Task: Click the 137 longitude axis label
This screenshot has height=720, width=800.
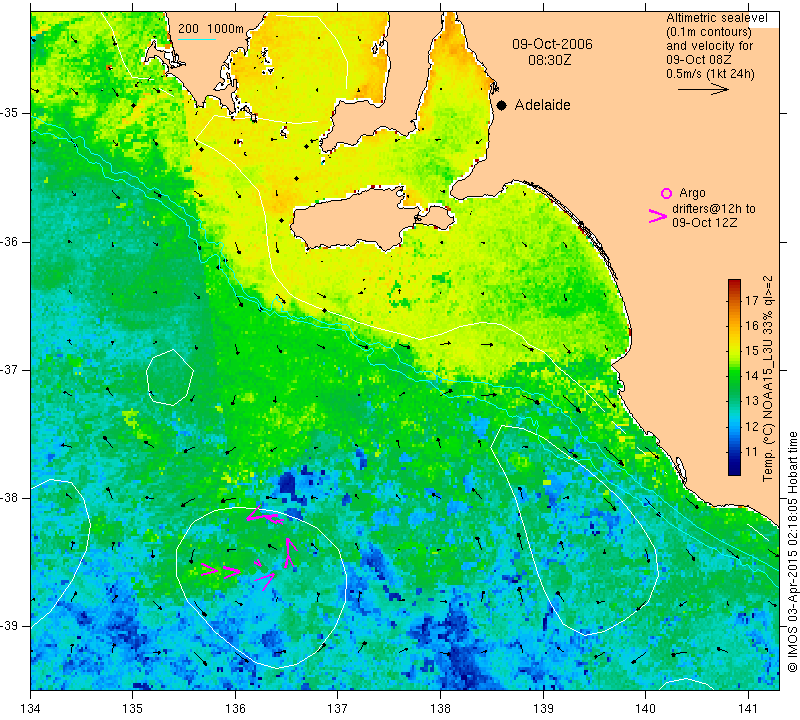Action: pyautogui.click(x=338, y=708)
